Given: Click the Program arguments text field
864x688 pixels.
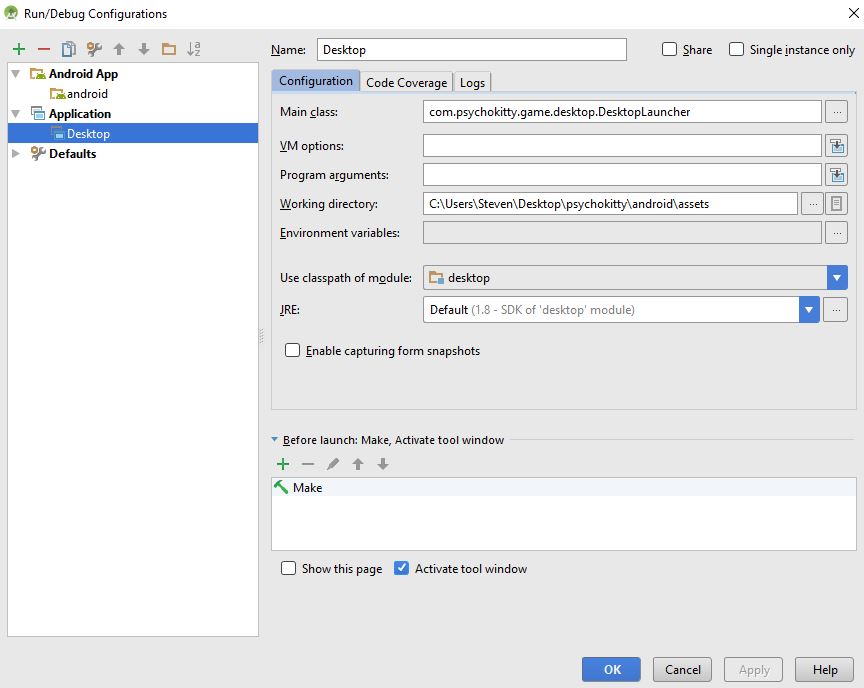Looking at the screenshot, I should (x=622, y=175).
